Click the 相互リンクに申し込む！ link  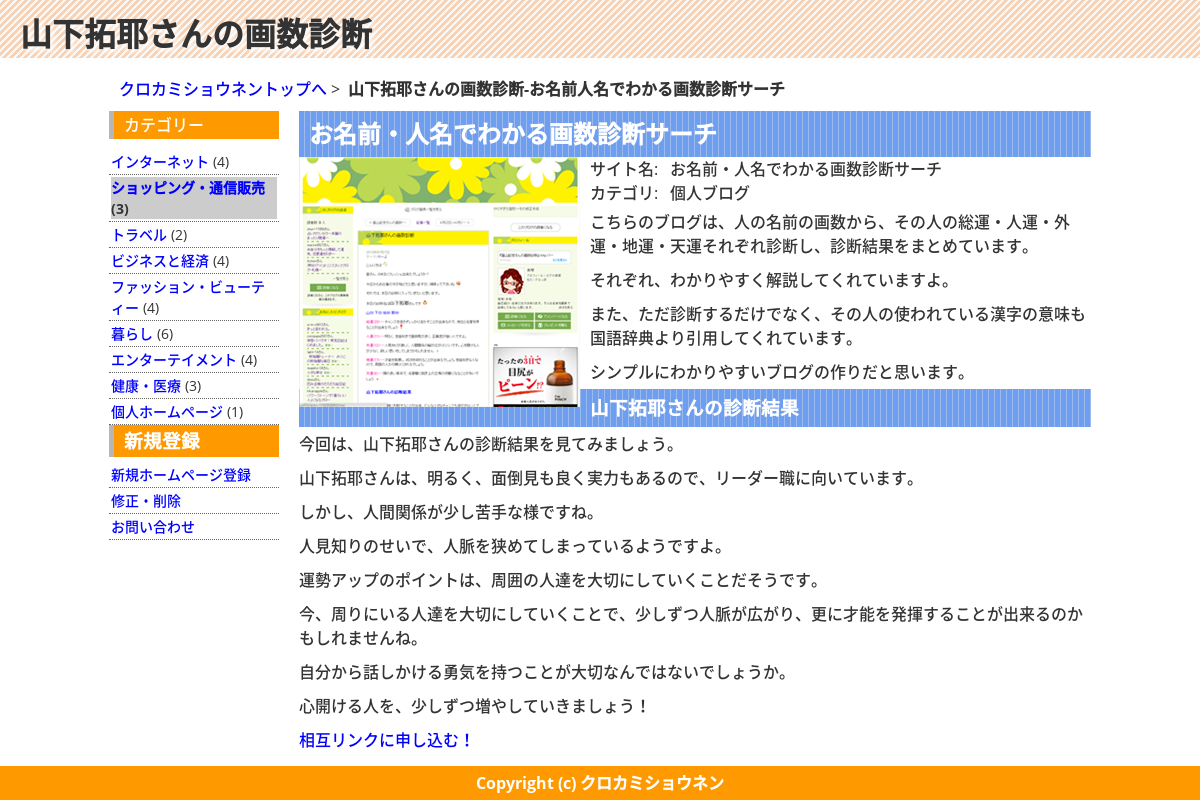(386, 740)
